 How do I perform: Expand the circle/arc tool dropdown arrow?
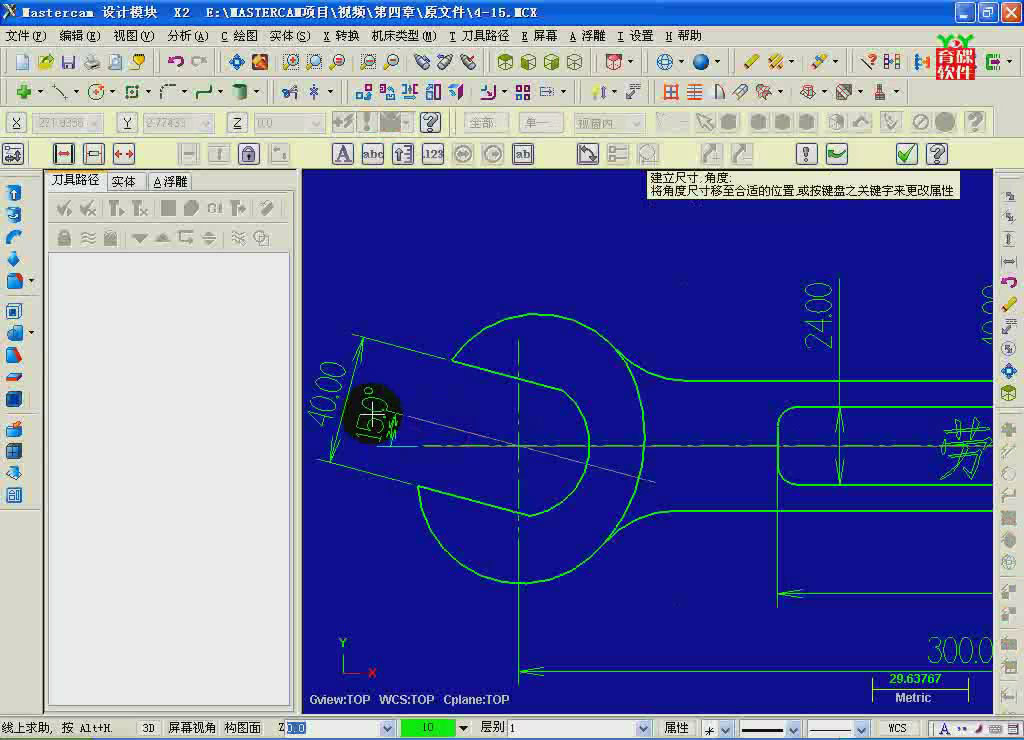[112, 92]
